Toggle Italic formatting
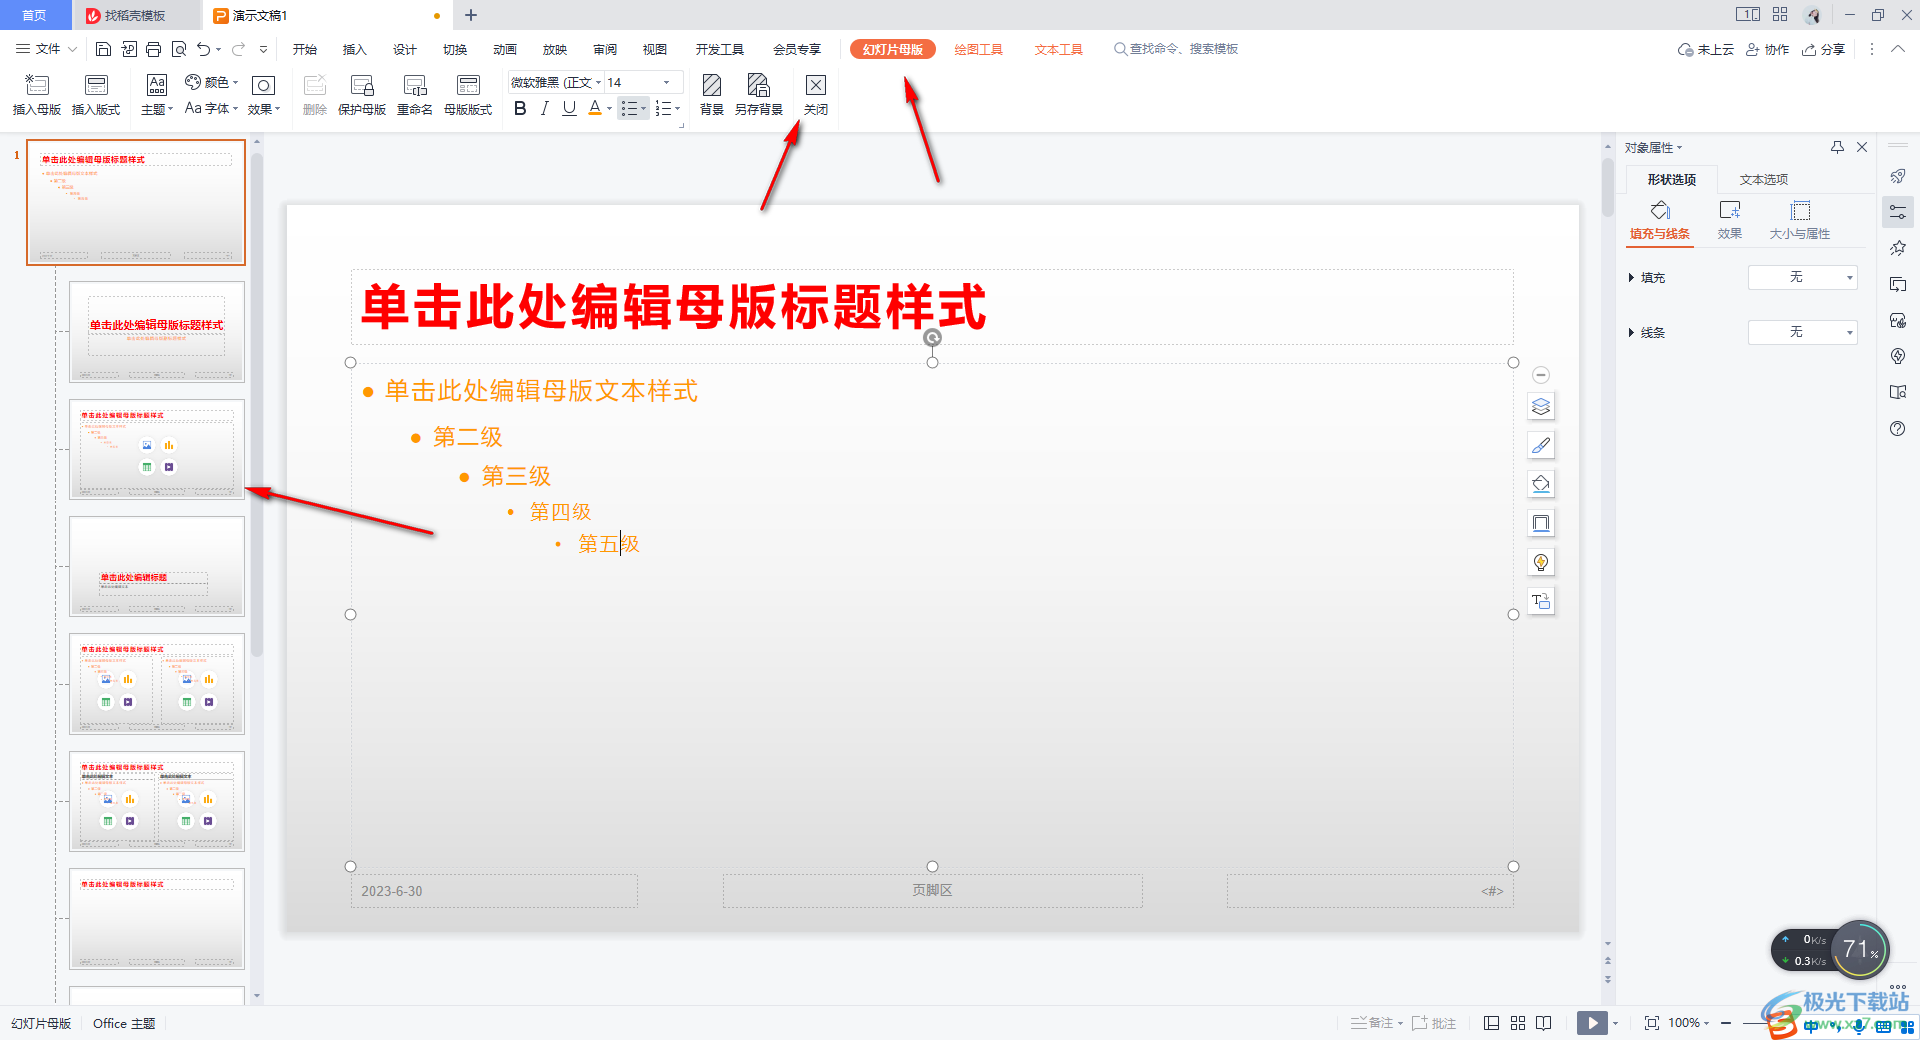 click(x=544, y=109)
